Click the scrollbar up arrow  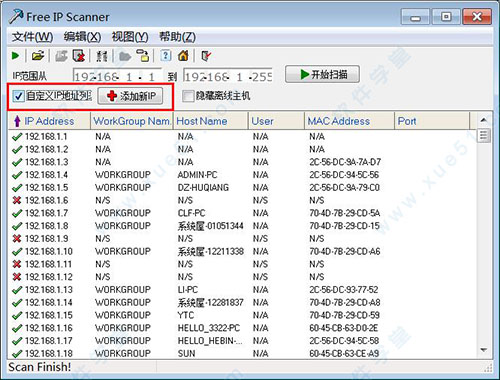pyautogui.click(x=484, y=120)
